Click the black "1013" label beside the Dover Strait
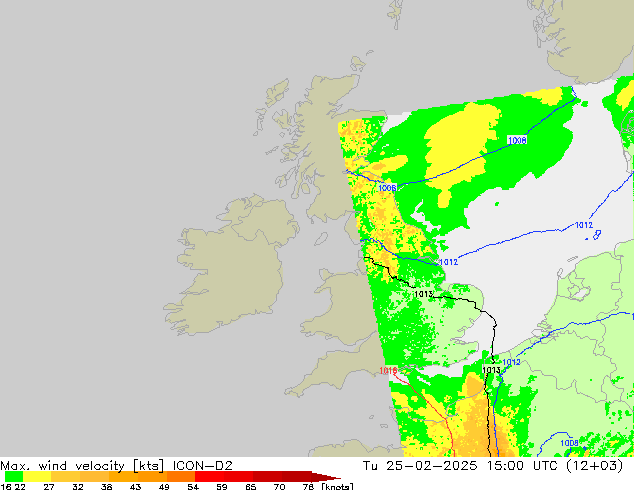634x490 pixels. [x=491, y=370]
